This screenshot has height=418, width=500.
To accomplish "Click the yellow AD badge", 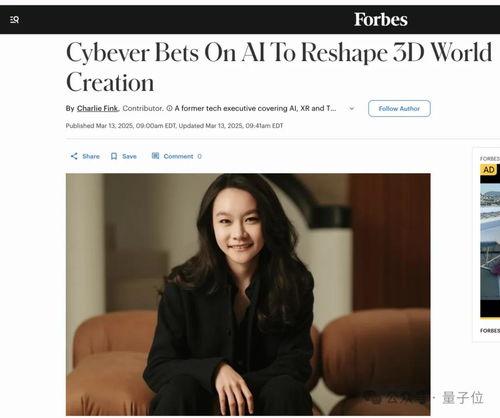I will (x=489, y=170).
